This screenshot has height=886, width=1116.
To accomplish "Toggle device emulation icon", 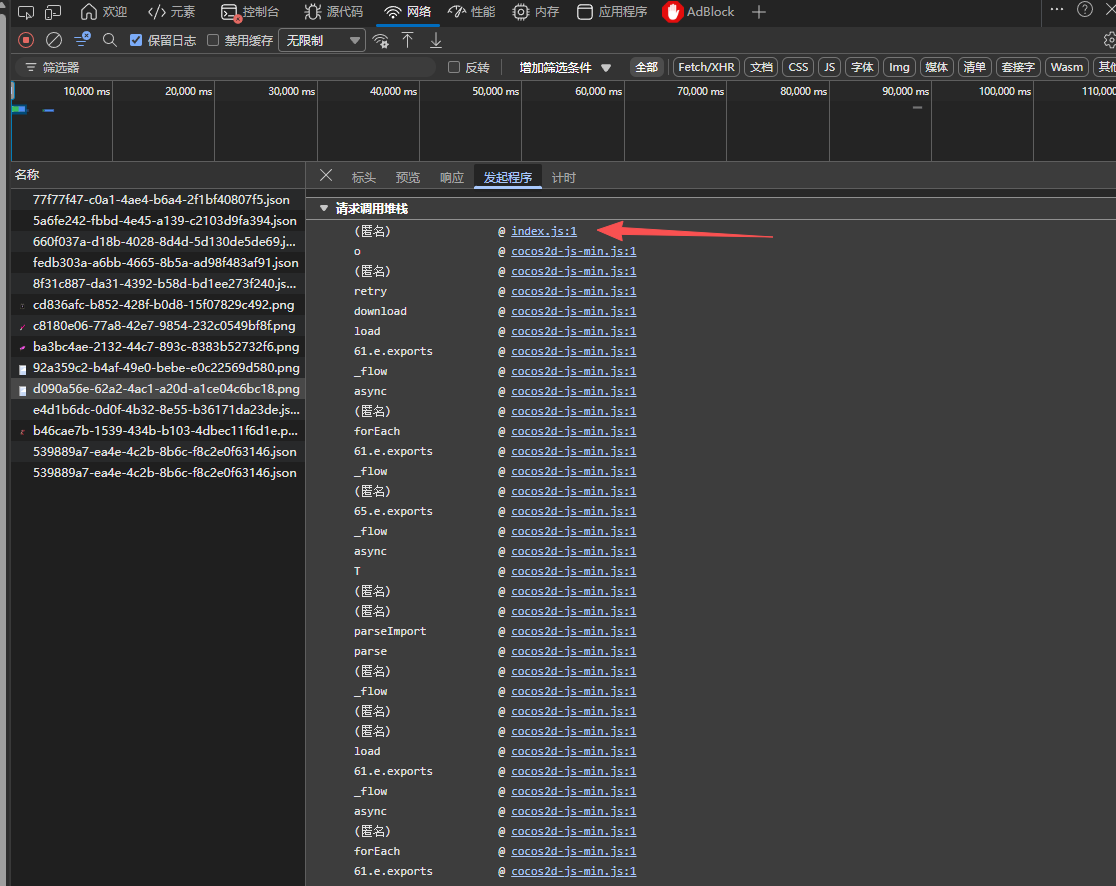I will click(53, 12).
